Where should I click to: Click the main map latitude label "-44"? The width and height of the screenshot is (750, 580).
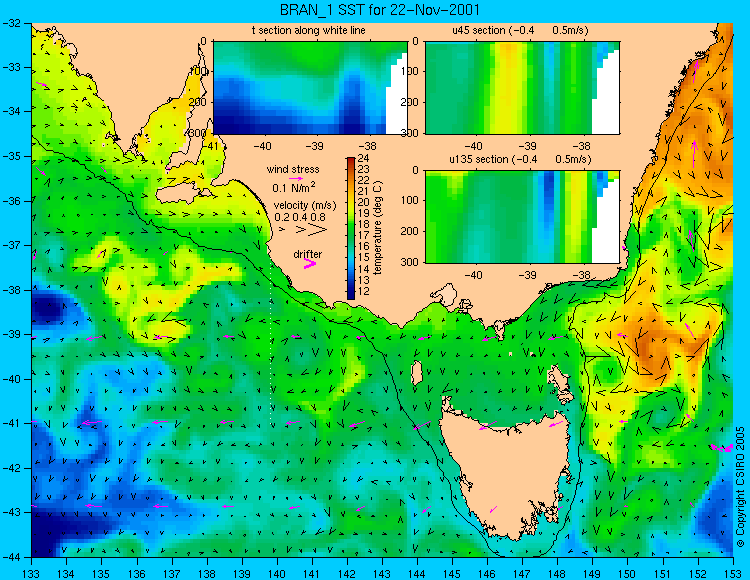(13, 557)
